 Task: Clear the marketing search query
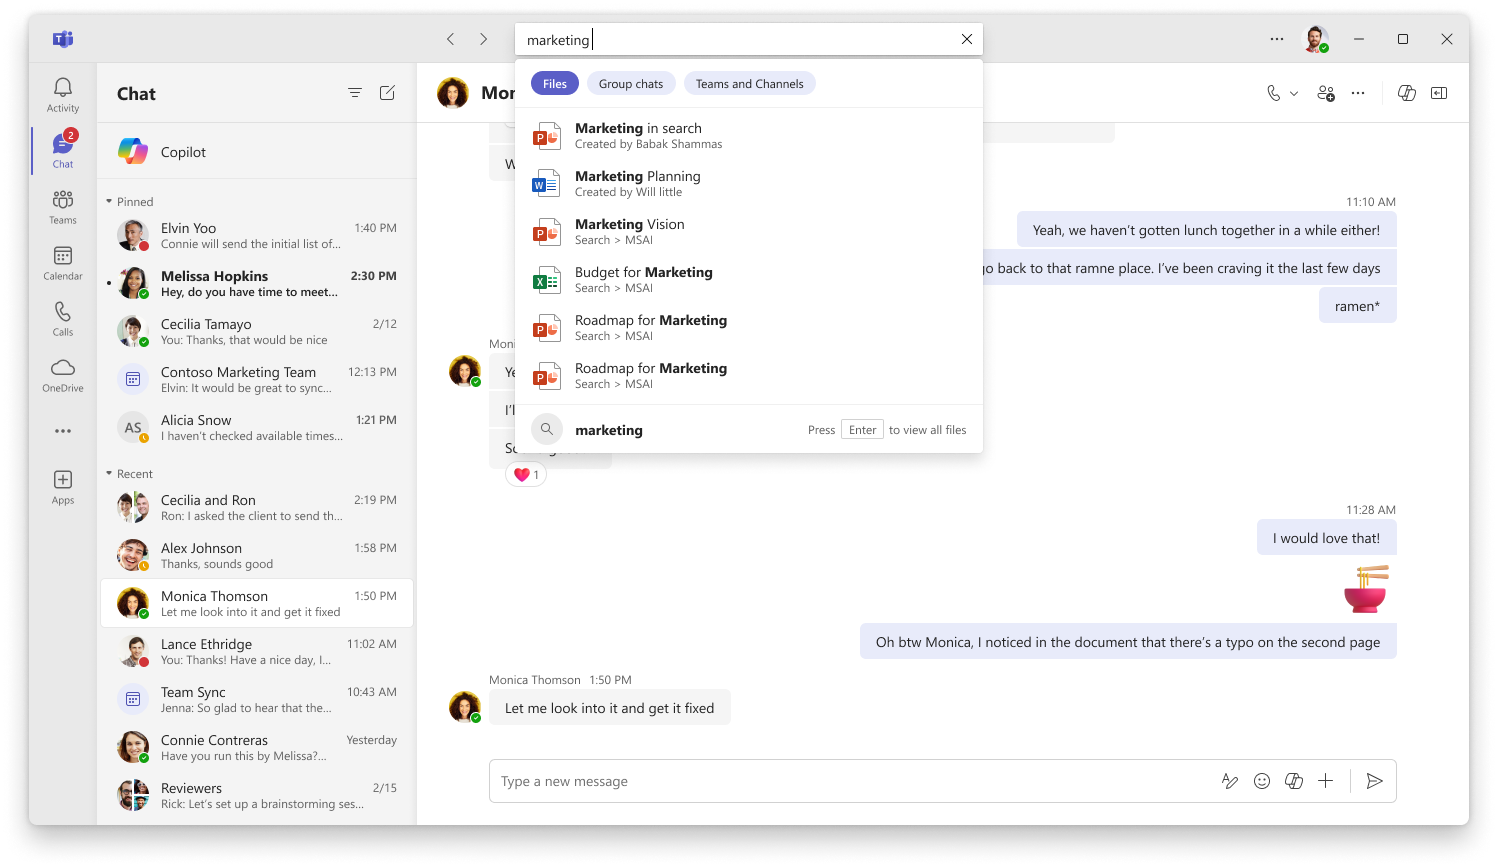pos(966,39)
